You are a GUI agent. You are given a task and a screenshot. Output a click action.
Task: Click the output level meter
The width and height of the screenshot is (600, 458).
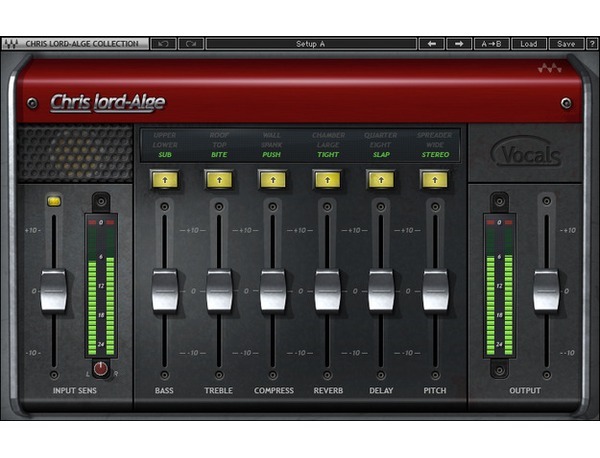pos(499,286)
